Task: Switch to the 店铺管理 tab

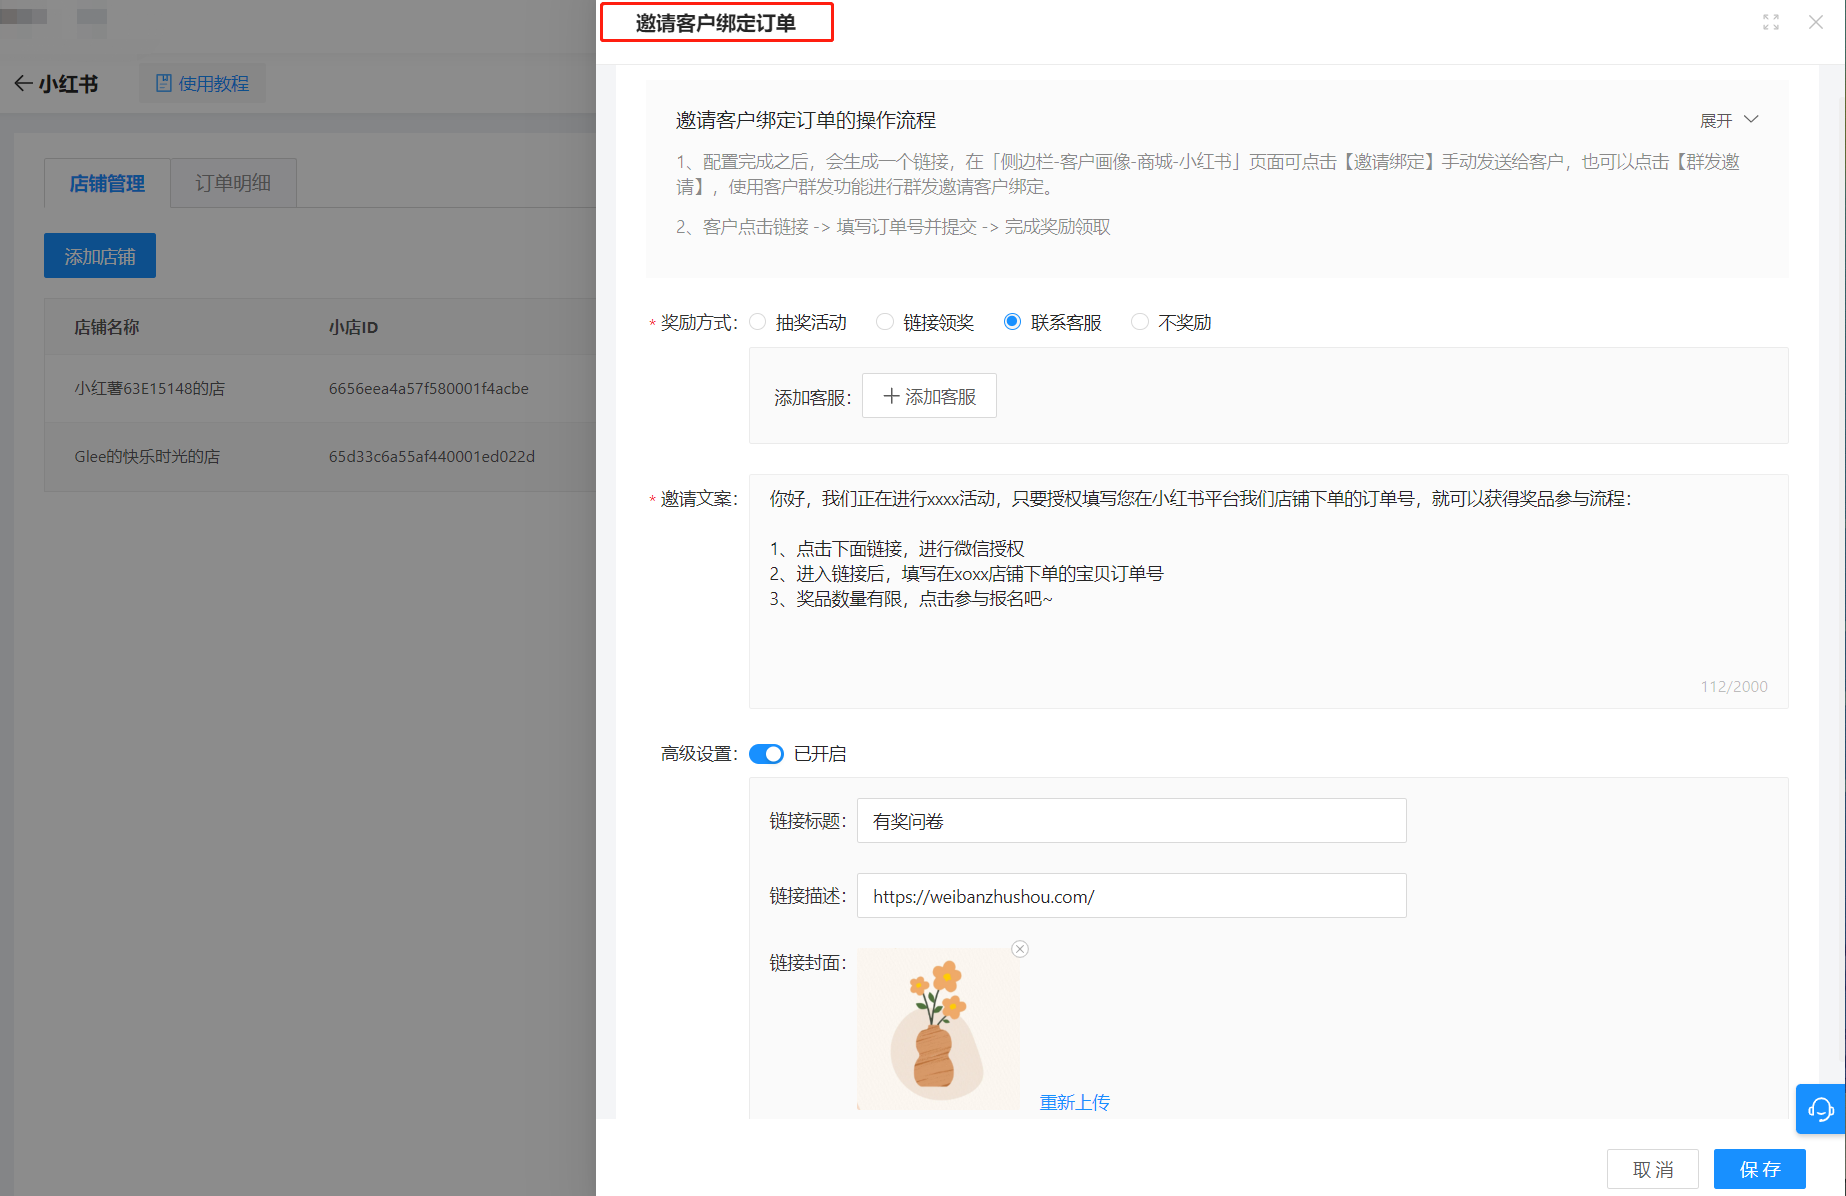Action: pos(107,183)
